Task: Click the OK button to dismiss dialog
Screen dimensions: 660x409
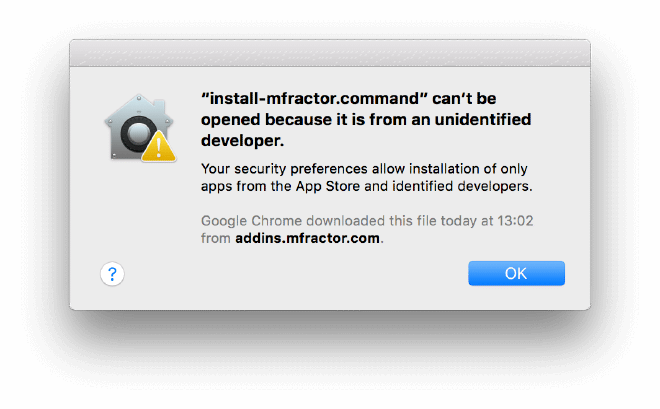Action: (x=516, y=274)
